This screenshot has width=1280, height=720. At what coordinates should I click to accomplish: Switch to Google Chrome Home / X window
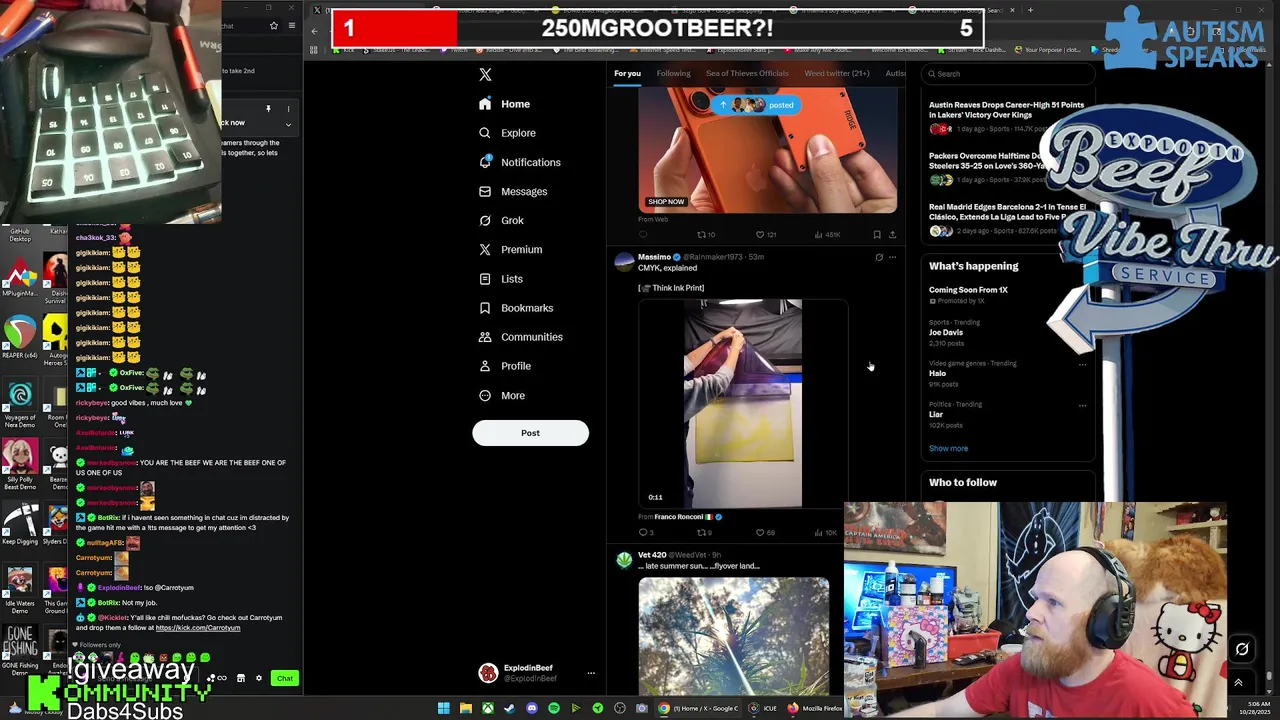tap(698, 708)
